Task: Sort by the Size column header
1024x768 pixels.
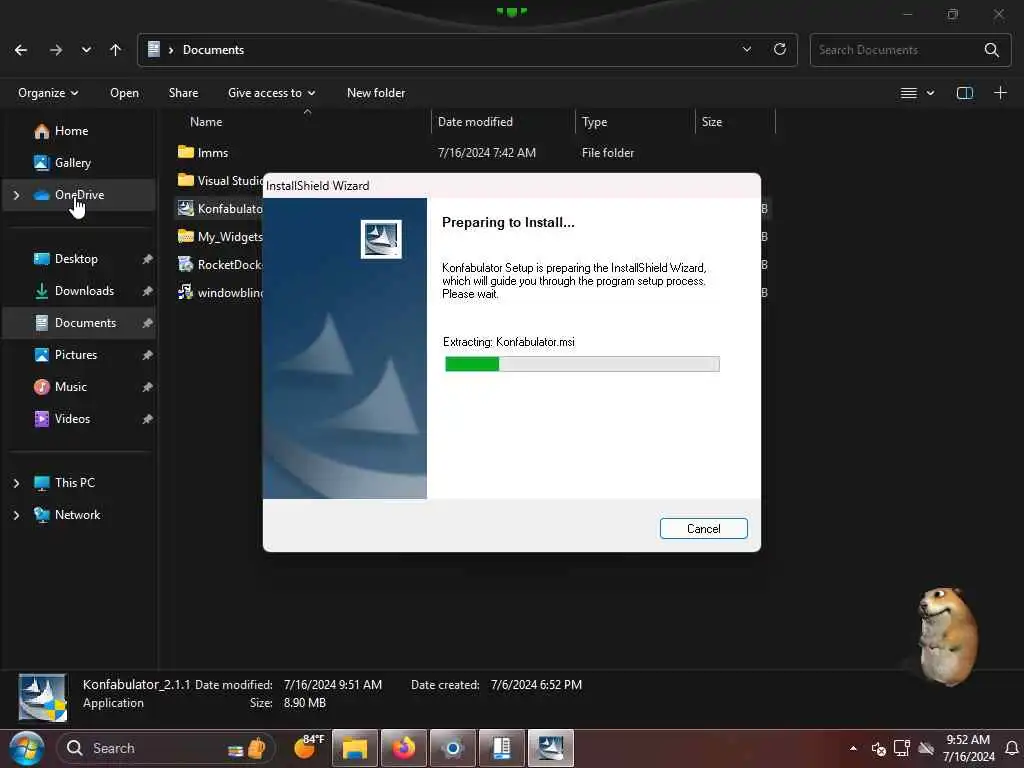Action: tap(712, 121)
